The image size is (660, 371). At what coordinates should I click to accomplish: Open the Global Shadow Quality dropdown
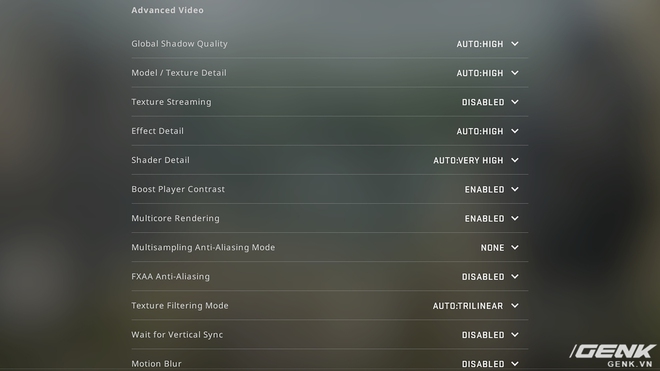(487, 44)
